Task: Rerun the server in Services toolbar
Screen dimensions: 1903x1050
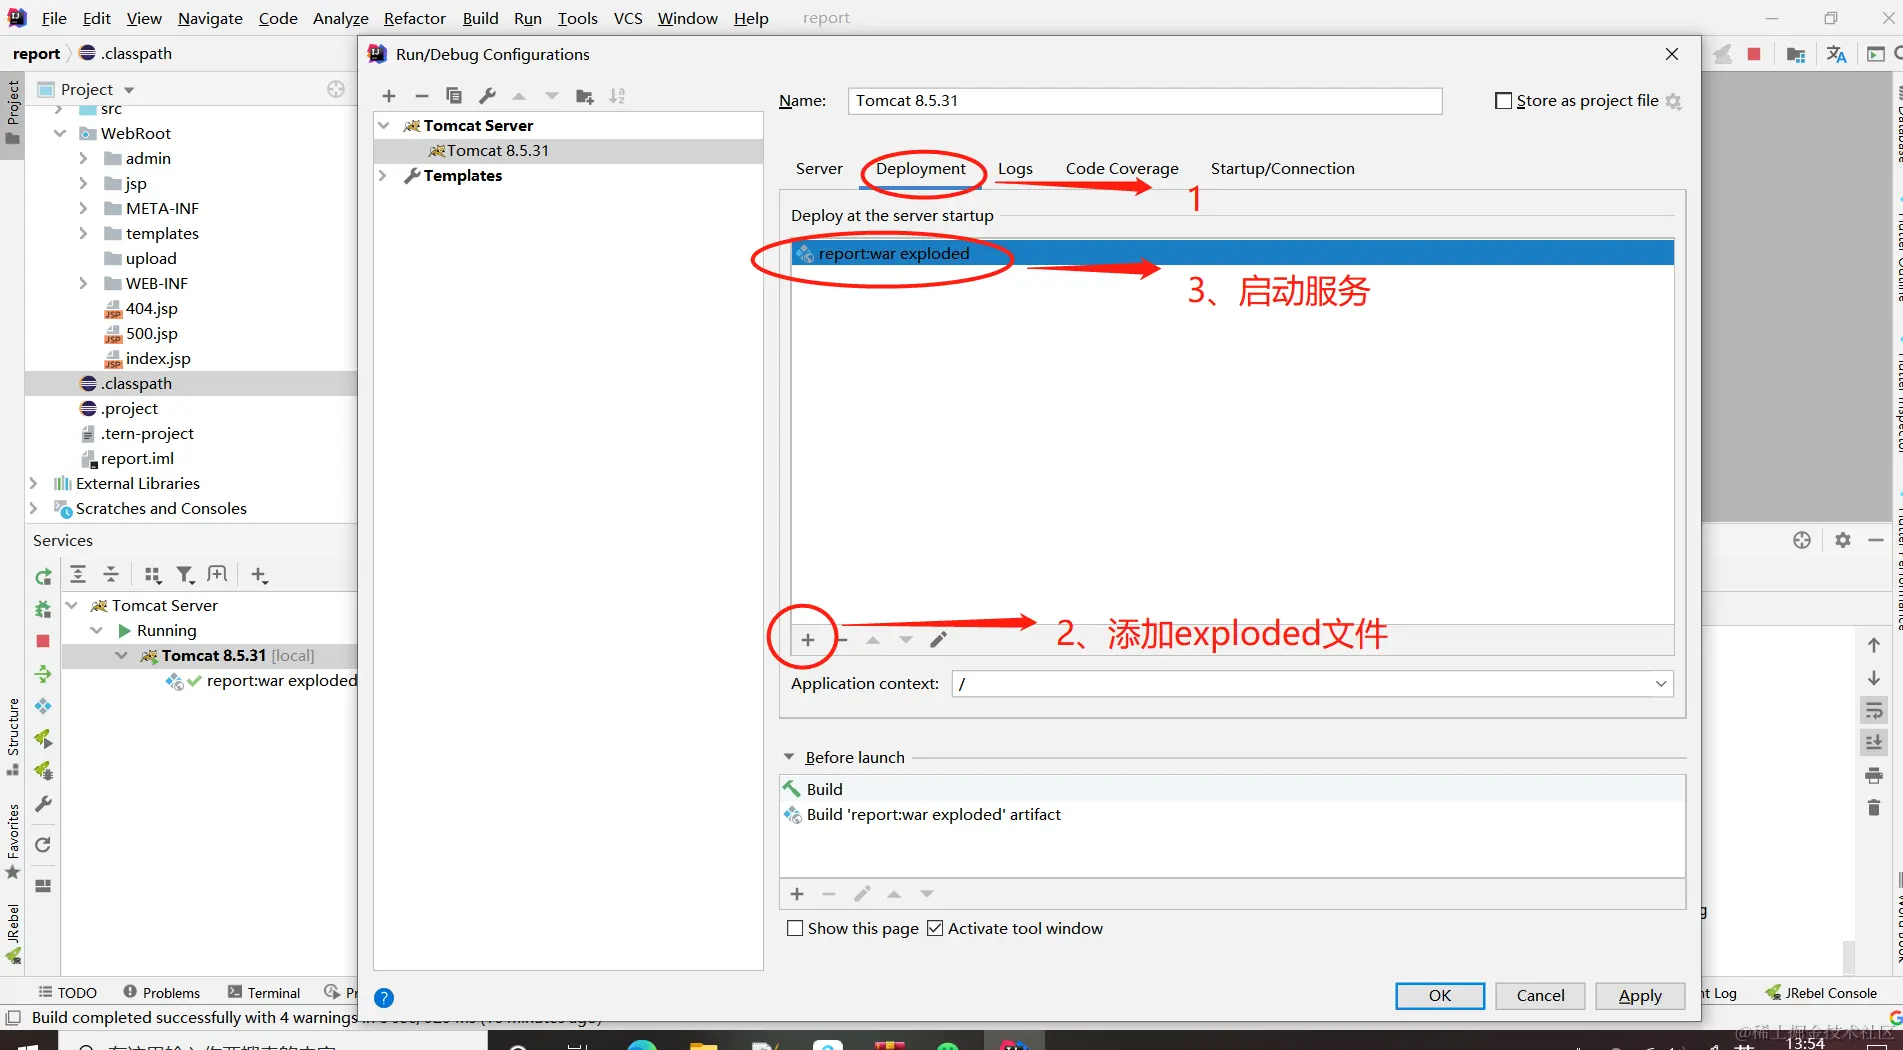Action: 43,576
